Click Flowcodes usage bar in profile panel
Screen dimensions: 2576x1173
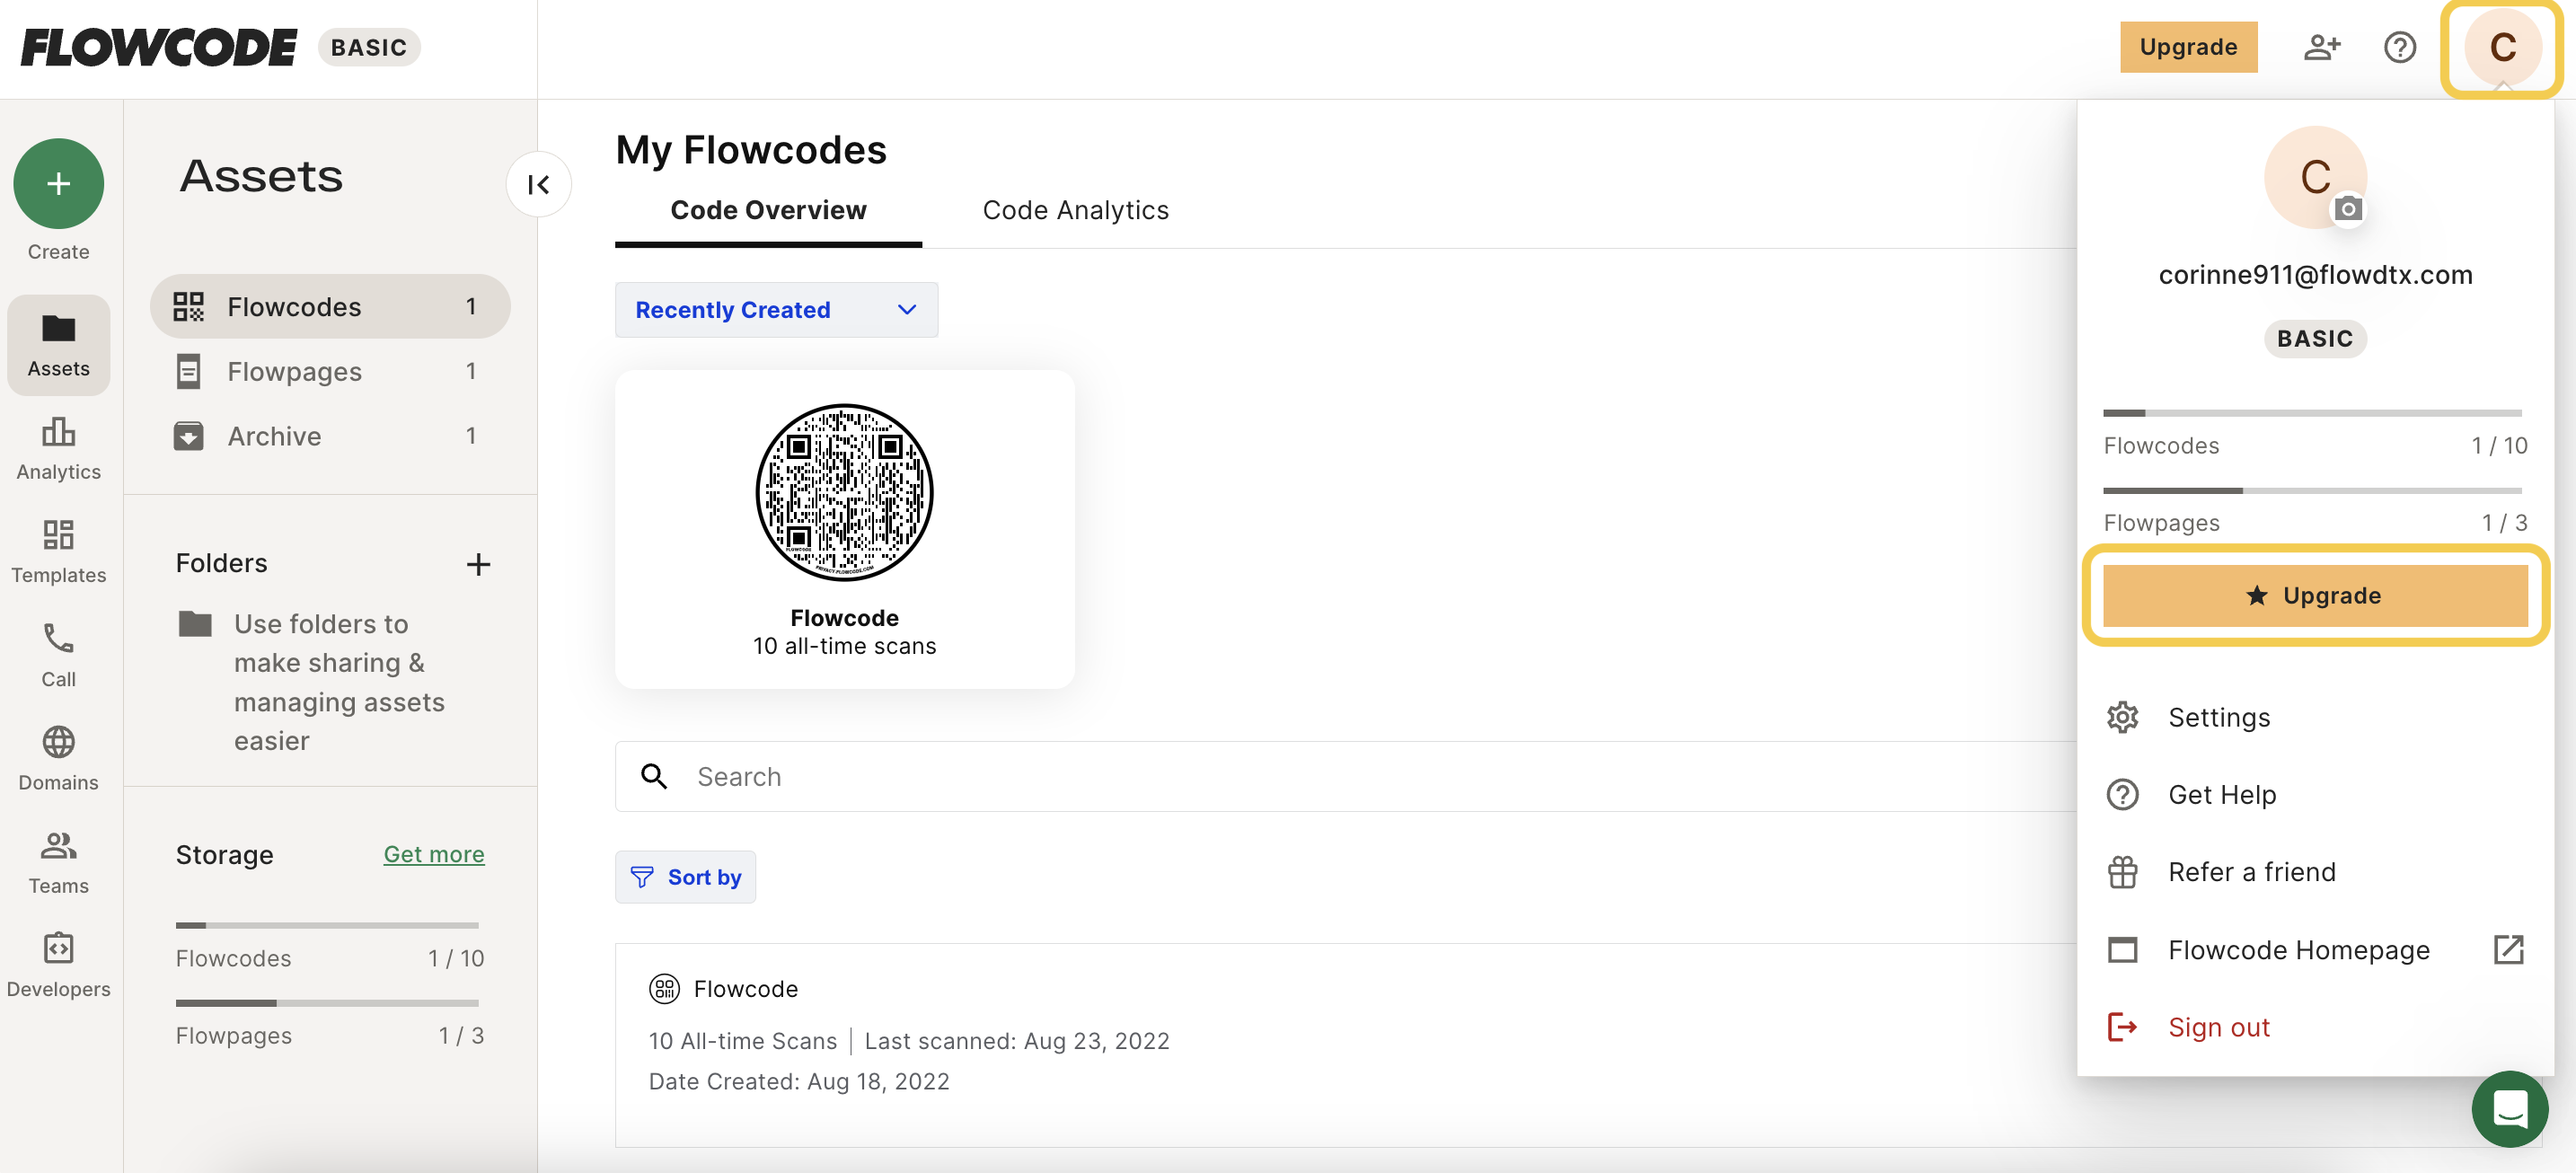(x=2312, y=412)
